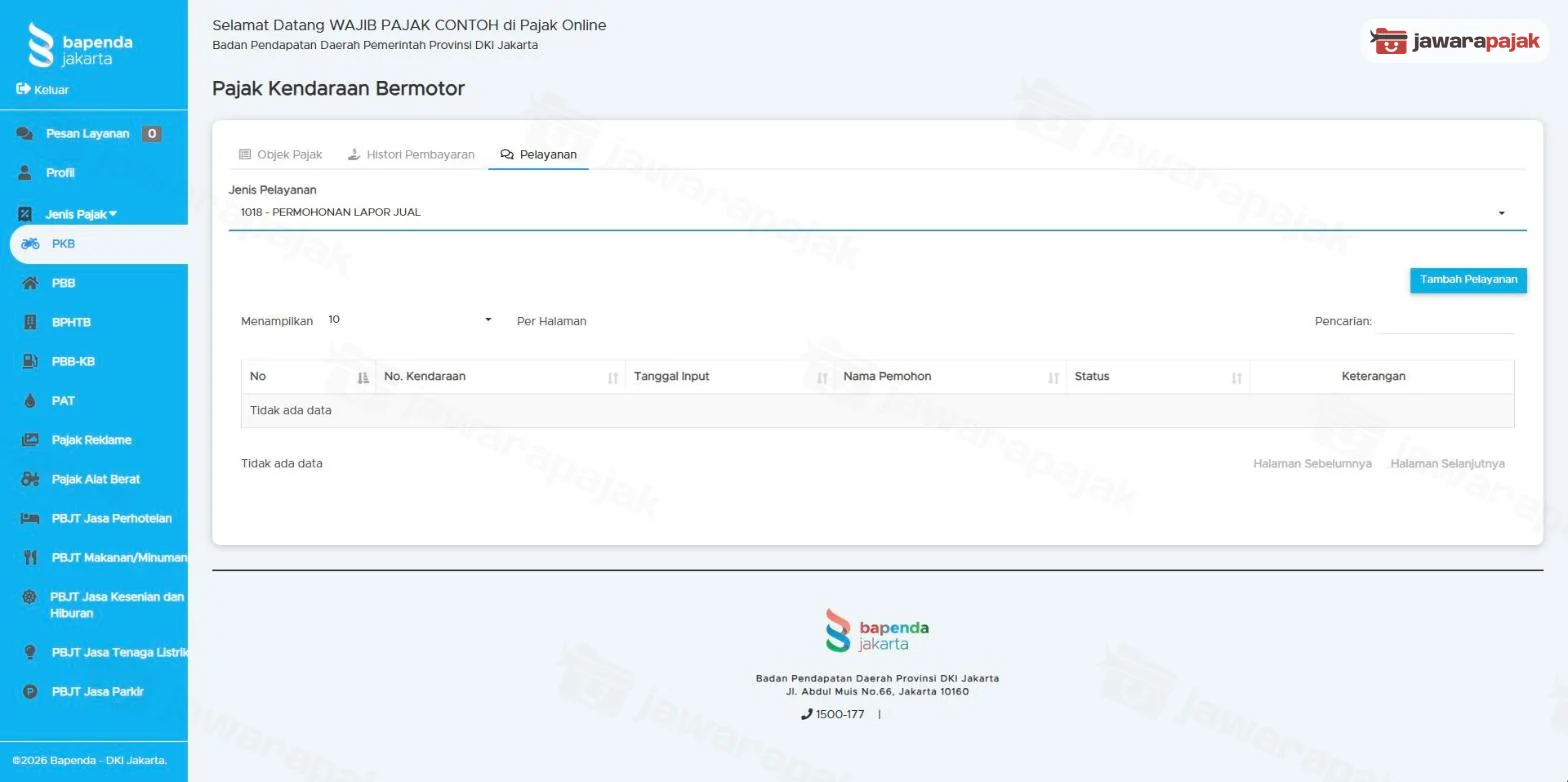
Task: Switch to the Objek Pajak tab
Action: click(280, 155)
